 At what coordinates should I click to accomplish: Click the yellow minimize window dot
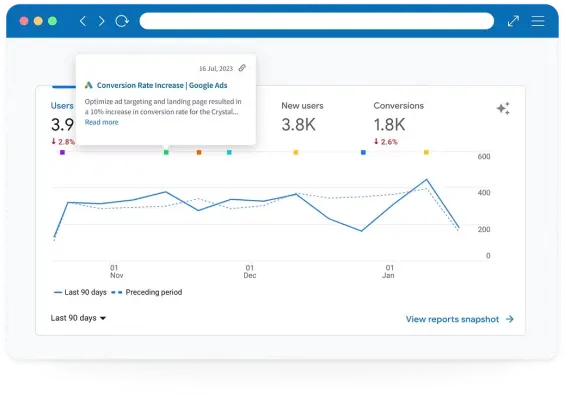(38, 21)
